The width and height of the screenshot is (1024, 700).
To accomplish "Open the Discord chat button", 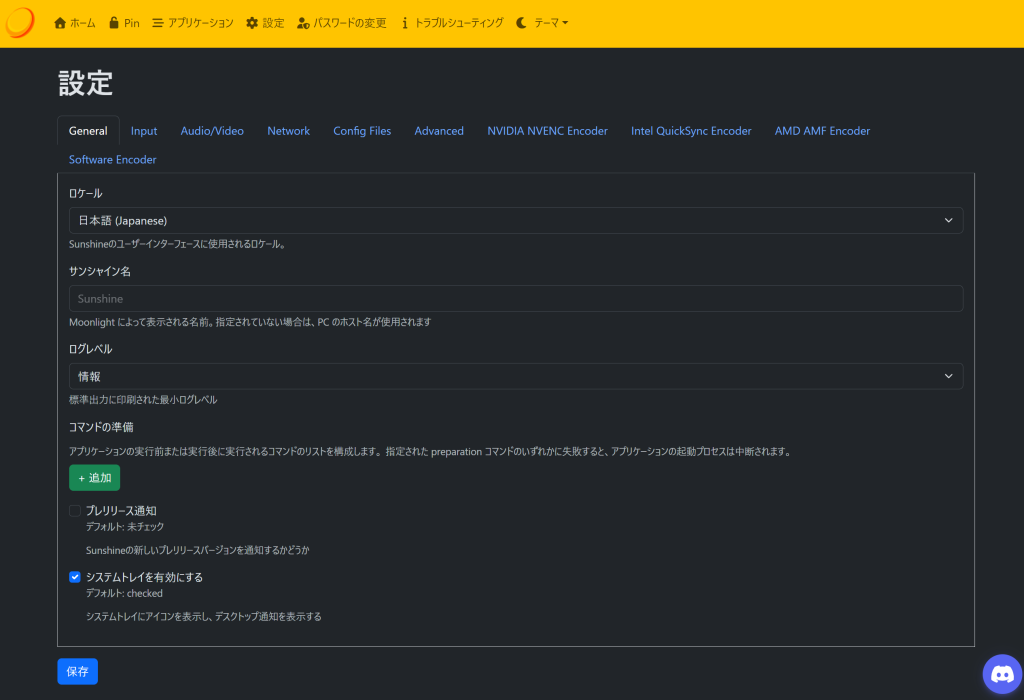I will tap(1001, 674).
